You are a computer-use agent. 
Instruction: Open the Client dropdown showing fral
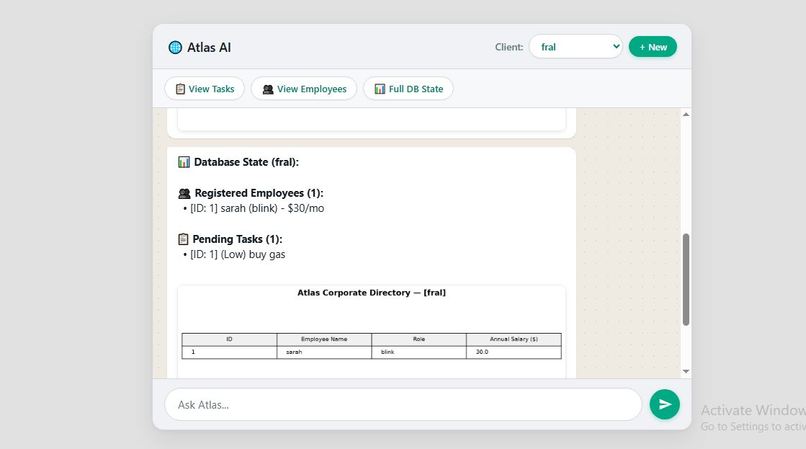(x=576, y=47)
